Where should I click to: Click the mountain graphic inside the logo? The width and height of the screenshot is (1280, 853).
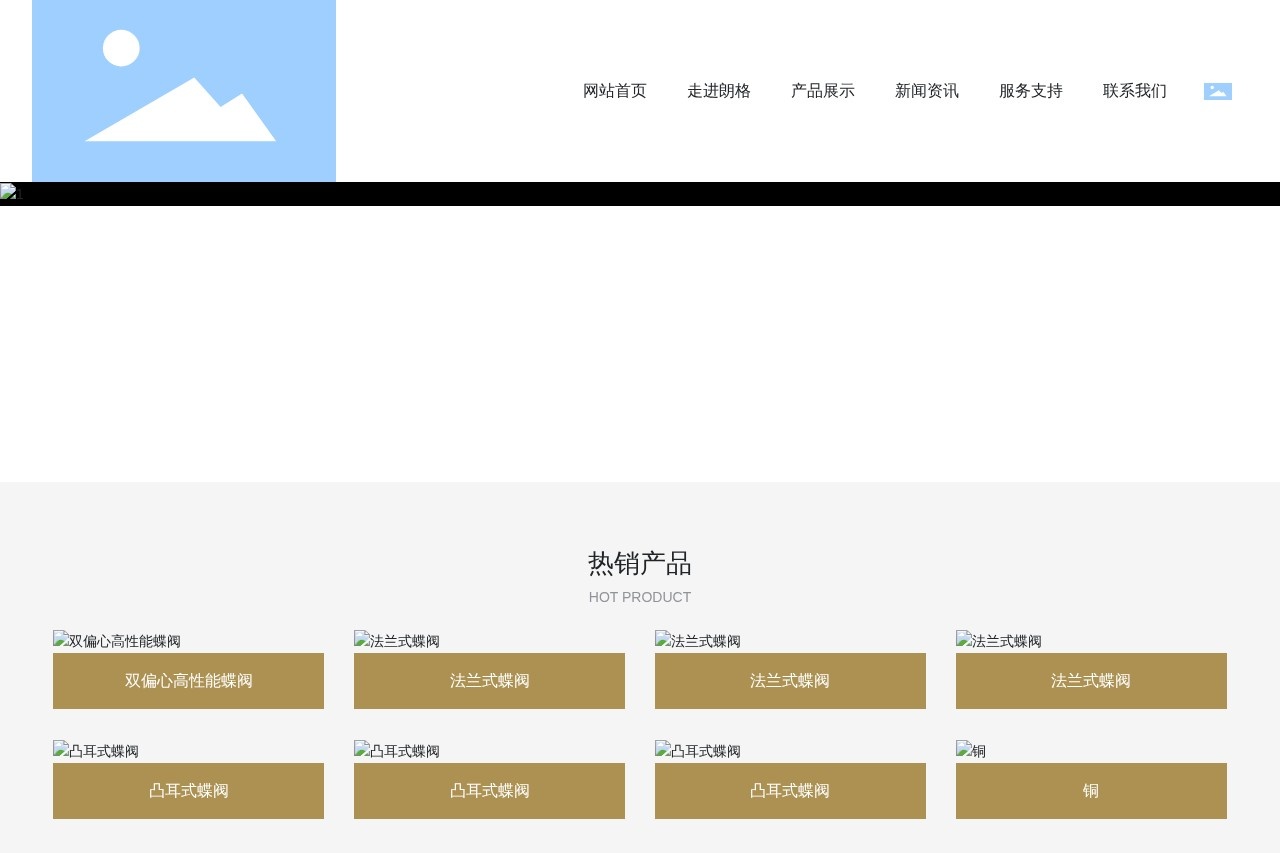pyautogui.click(x=180, y=115)
